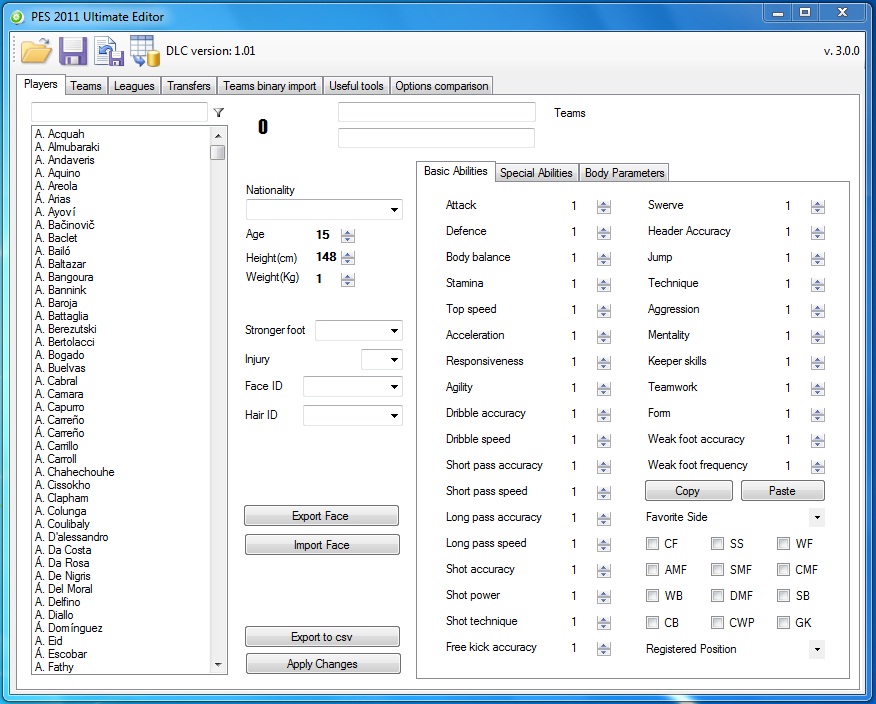Screen dimensions: 876x704
Task: Click the Export Face button
Action: tap(321, 516)
